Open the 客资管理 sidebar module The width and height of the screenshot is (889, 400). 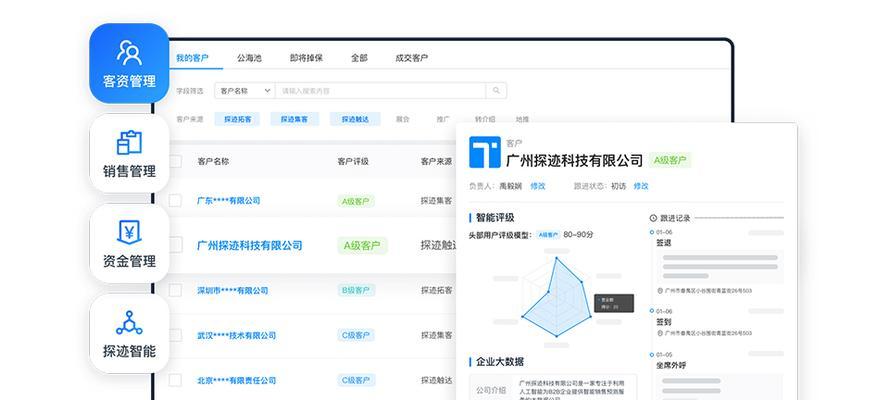[129, 63]
